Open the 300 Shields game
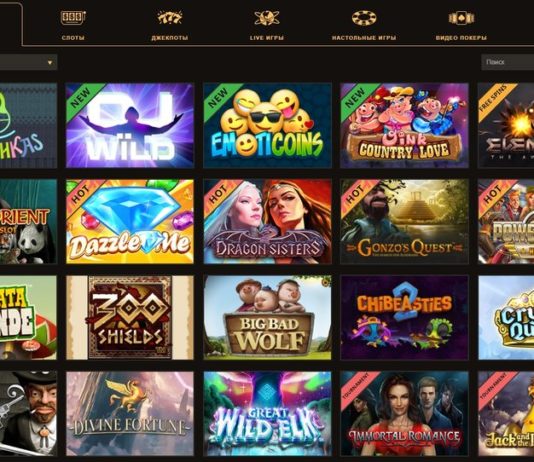 click(130, 318)
